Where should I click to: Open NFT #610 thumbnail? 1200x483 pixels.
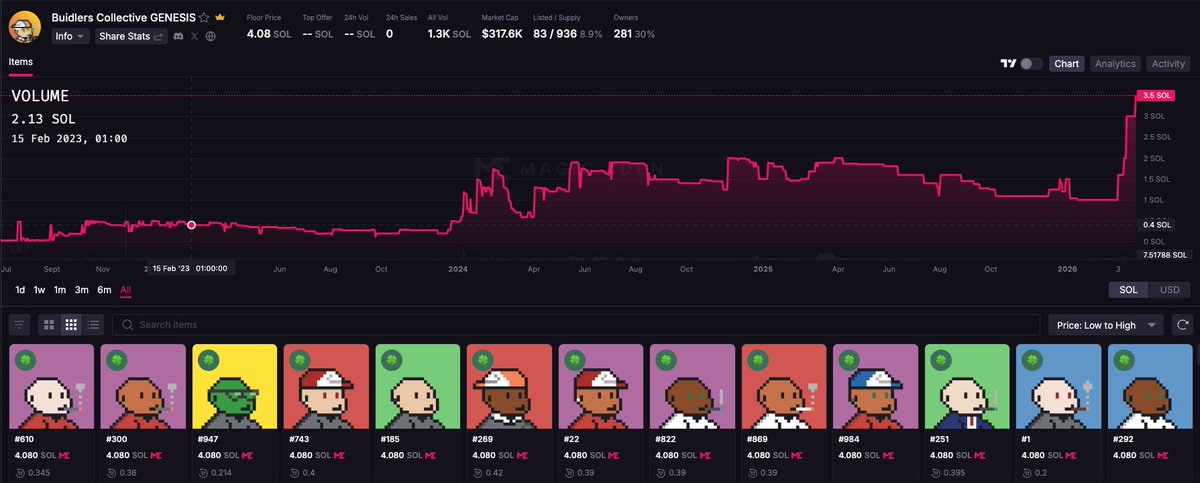[51, 386]
